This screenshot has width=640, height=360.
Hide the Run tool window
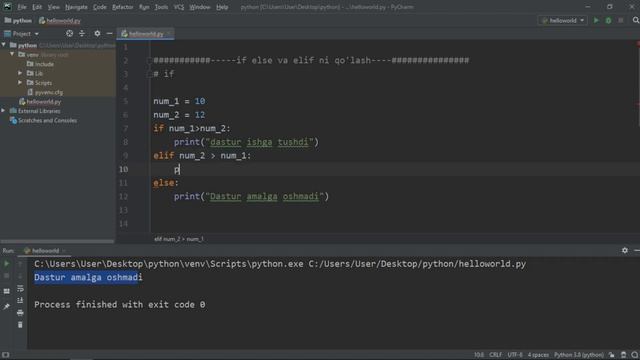pos(637,250)
